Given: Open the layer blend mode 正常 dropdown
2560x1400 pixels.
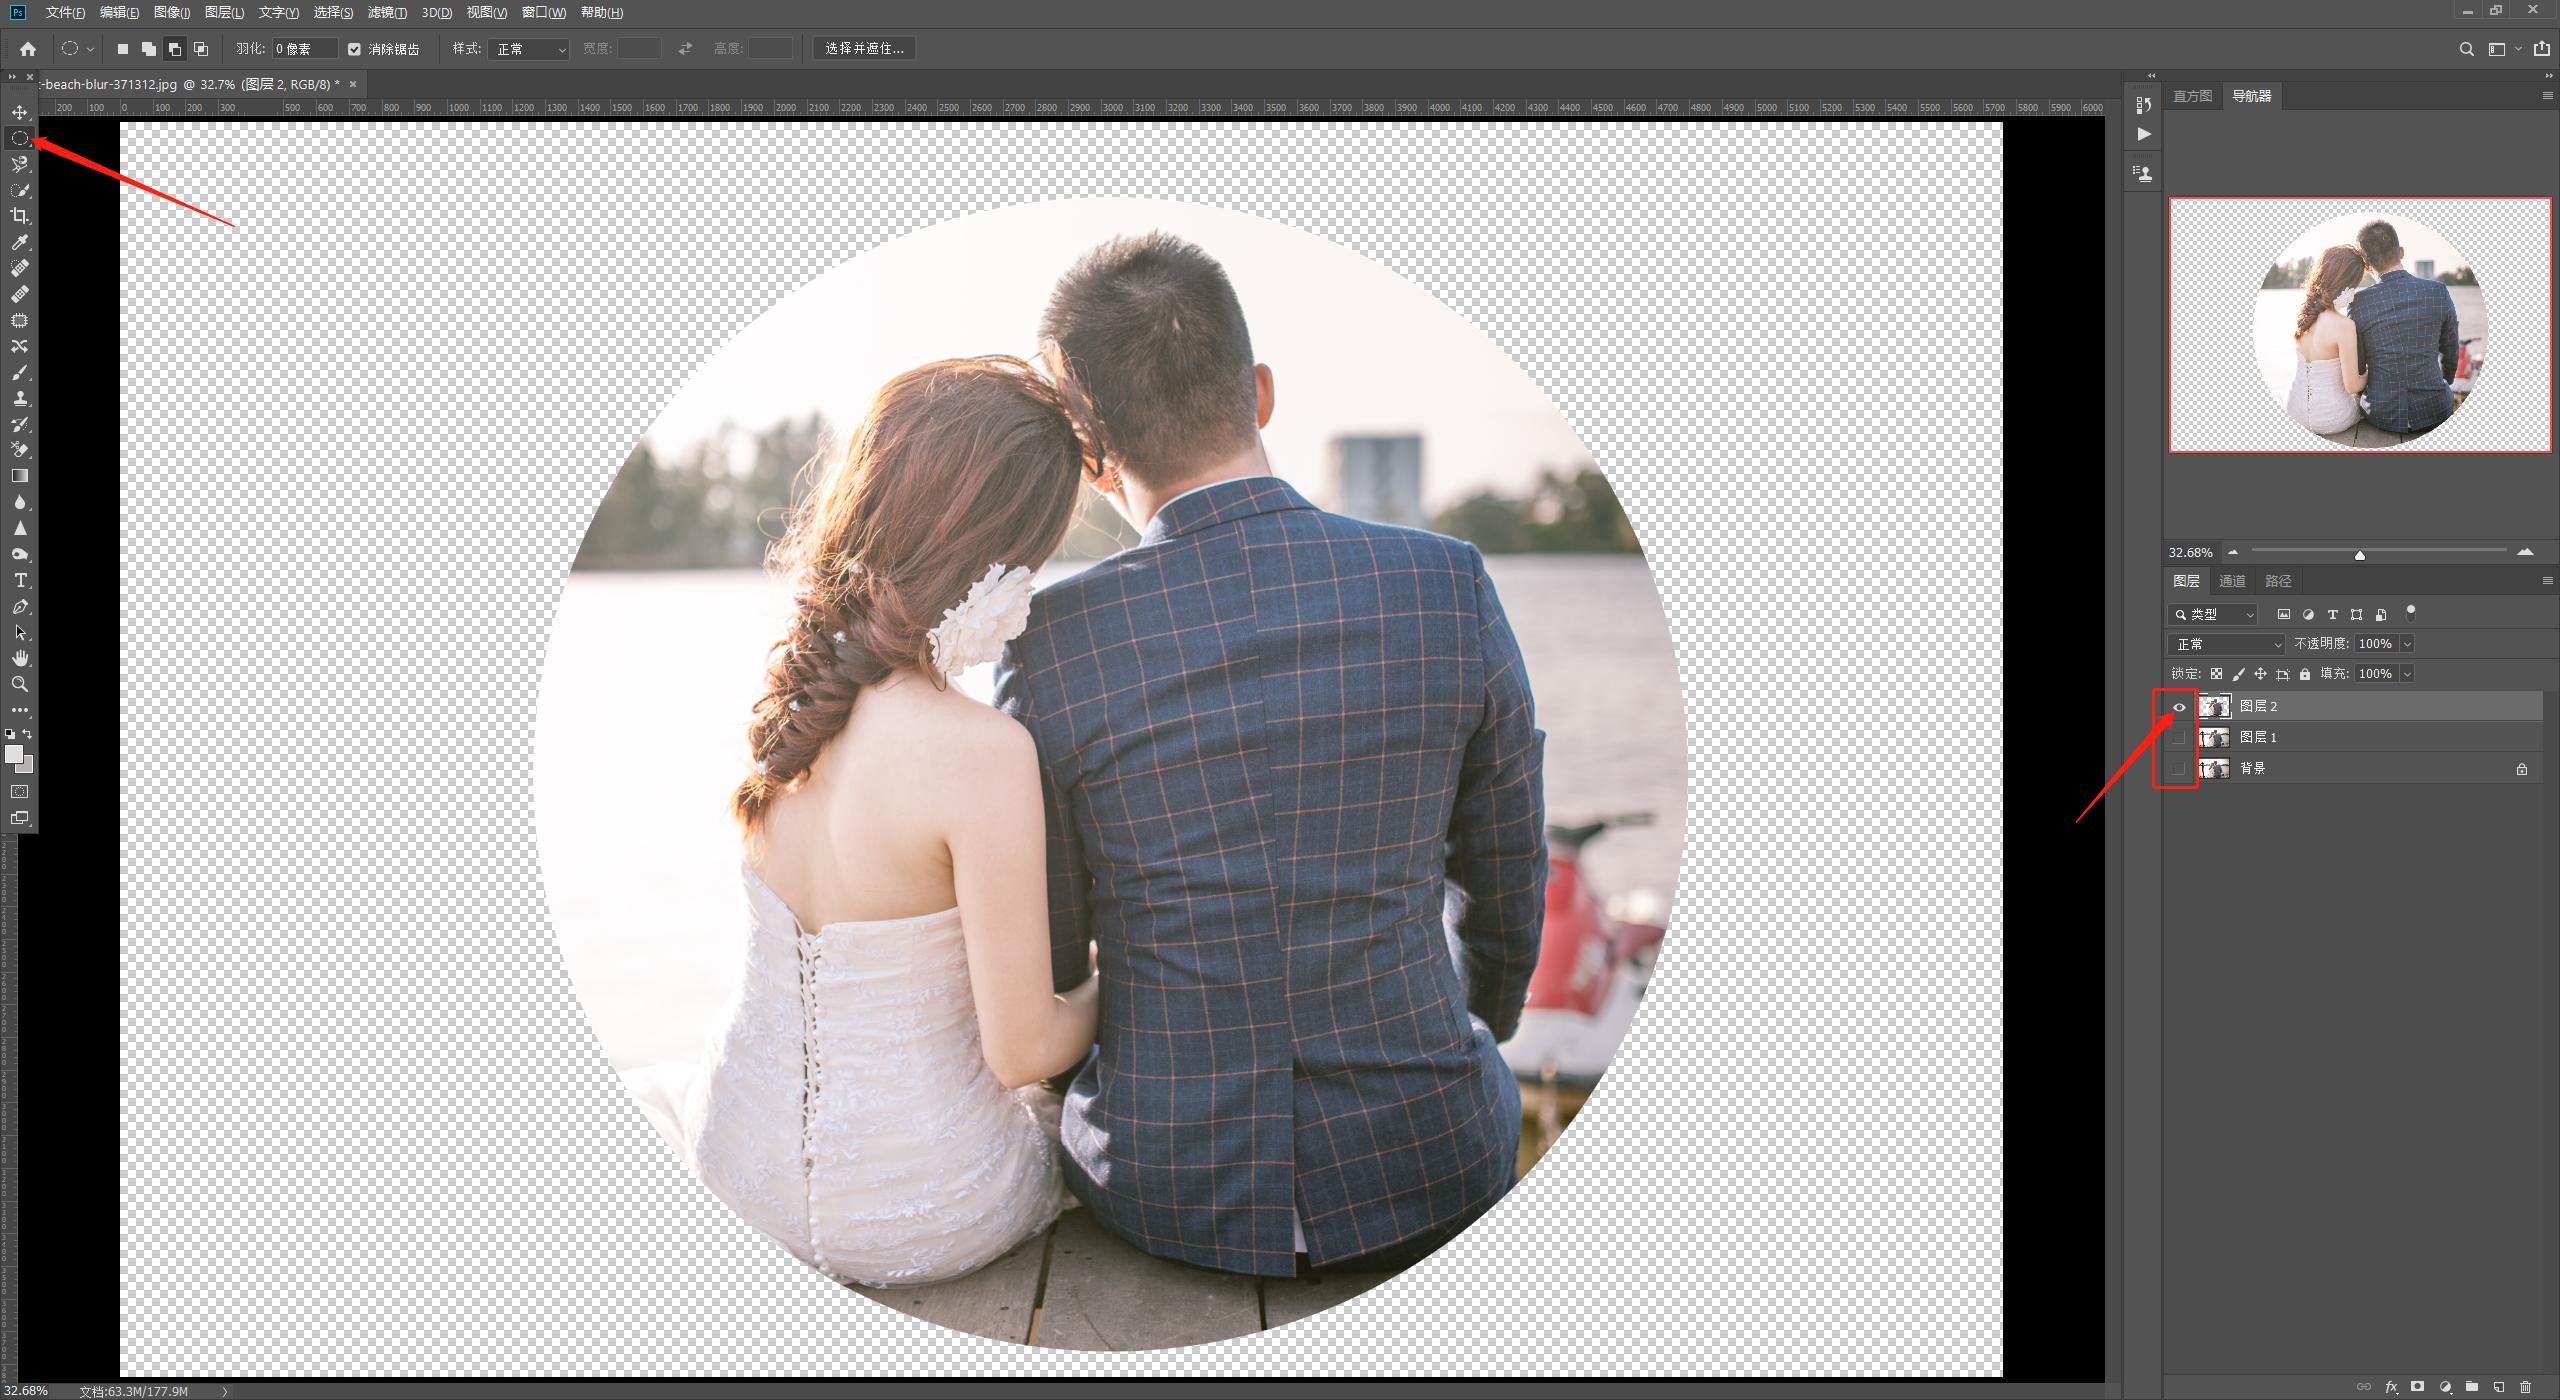Looking at the screenshot, I should [x=2226, y=644].
